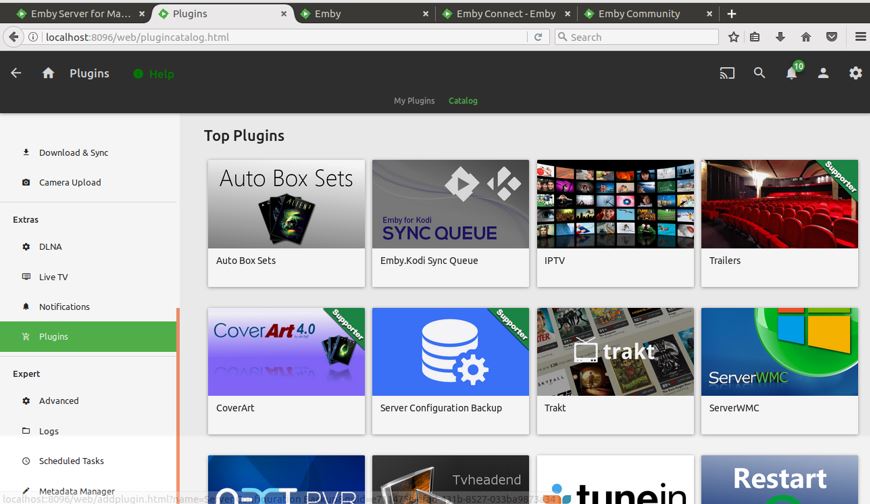Open the Tvheadend plugin thumbnail

pos(451,480)
